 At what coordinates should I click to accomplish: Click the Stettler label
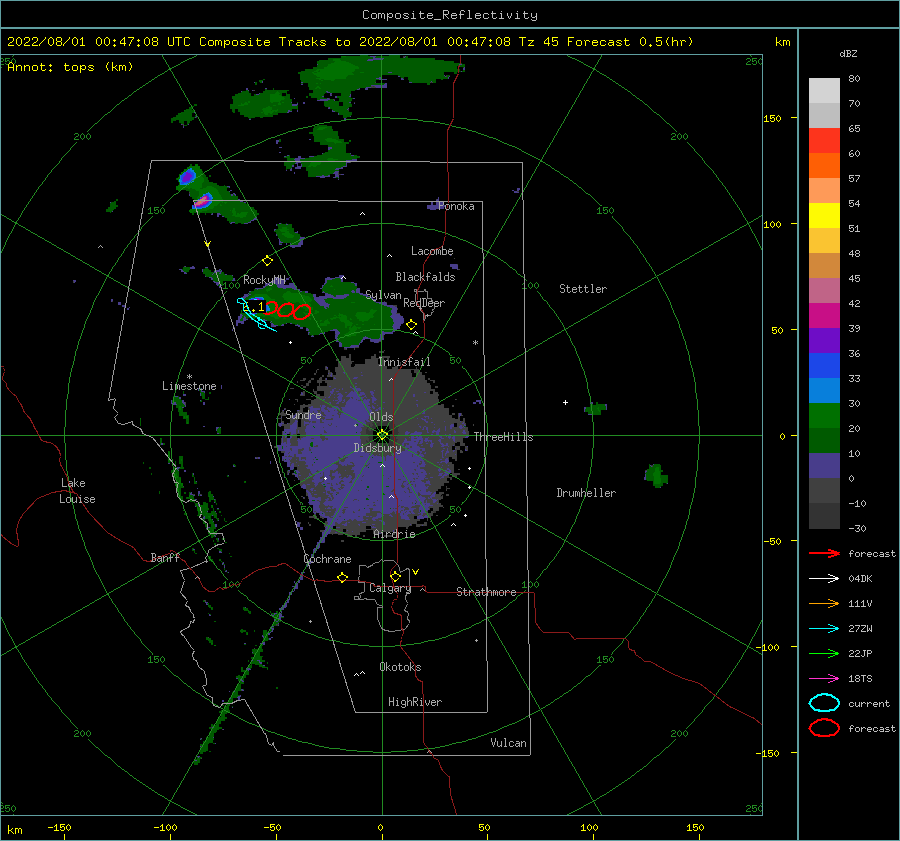(x=583, y=289)
